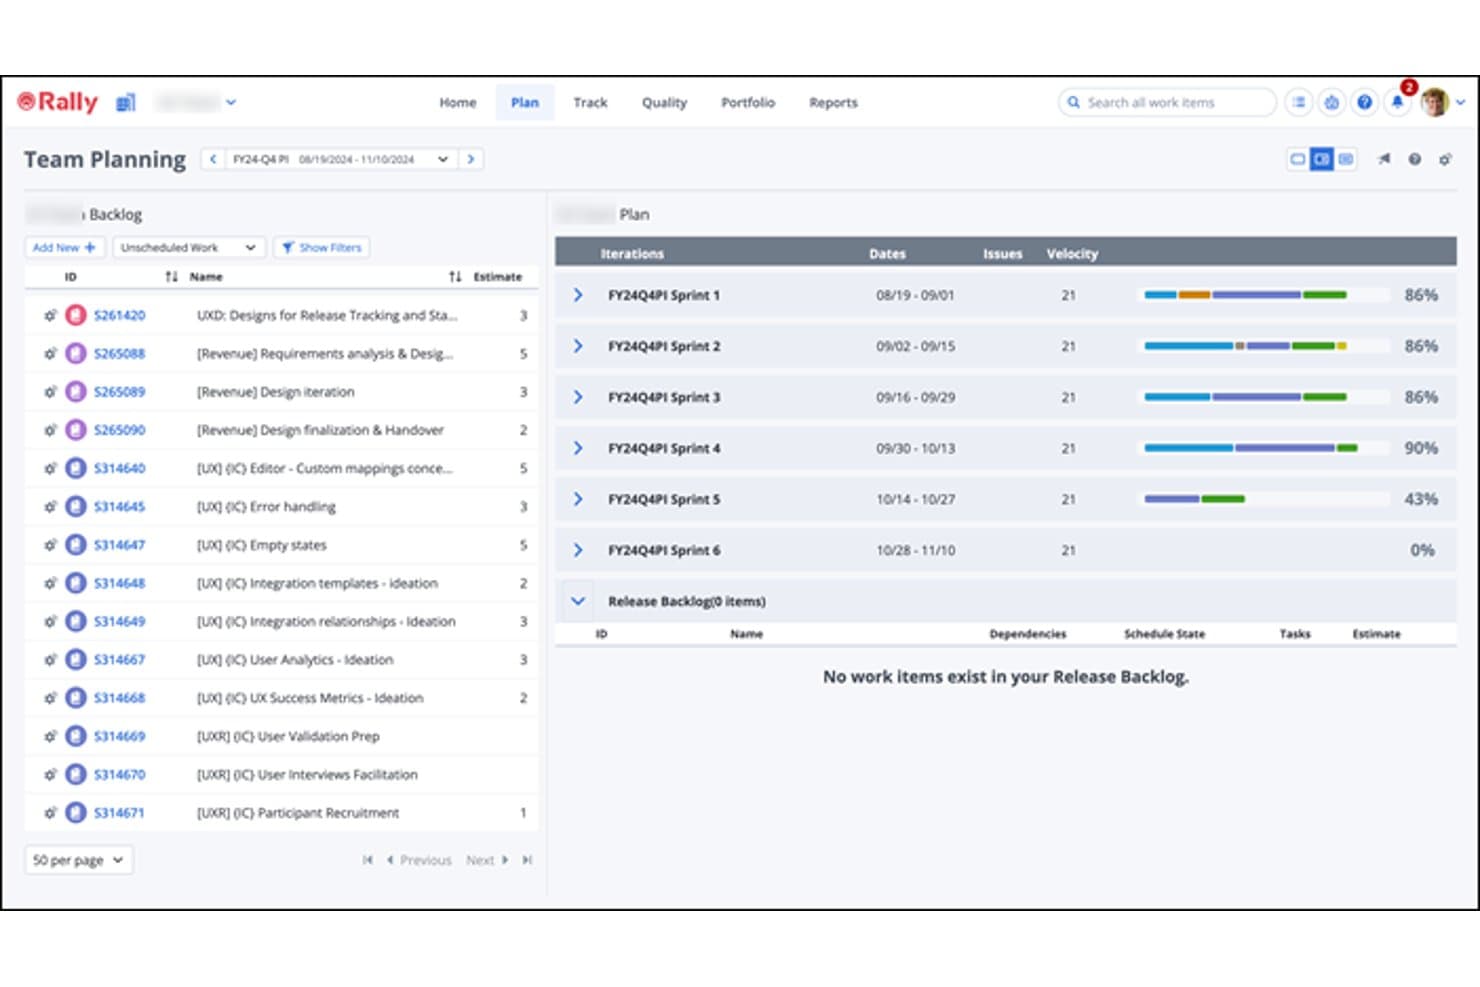Image resolution: width=1480 pixels, height=987 pixels.
Task: Click the Search all work items field
Action: pyautogui.click(x=1167, y=102)
